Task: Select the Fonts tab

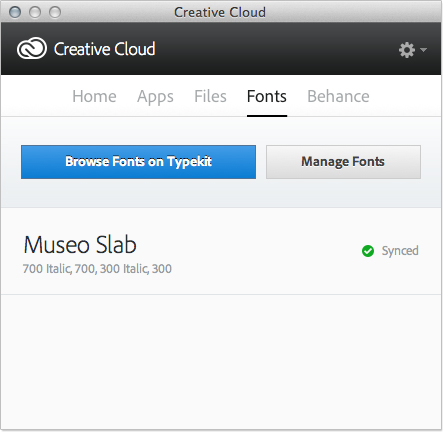Action: tap(267, 96)
